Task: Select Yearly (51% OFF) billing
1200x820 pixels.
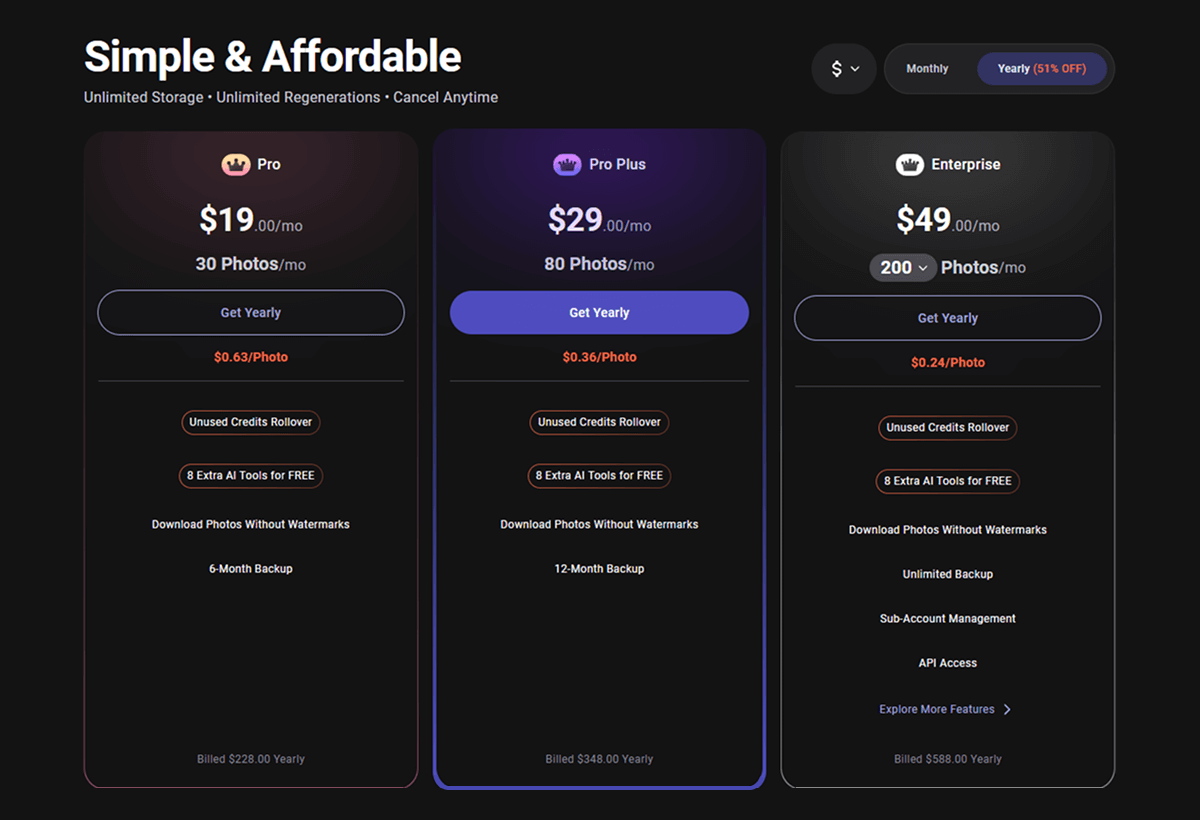Action: coord(1041,69)
